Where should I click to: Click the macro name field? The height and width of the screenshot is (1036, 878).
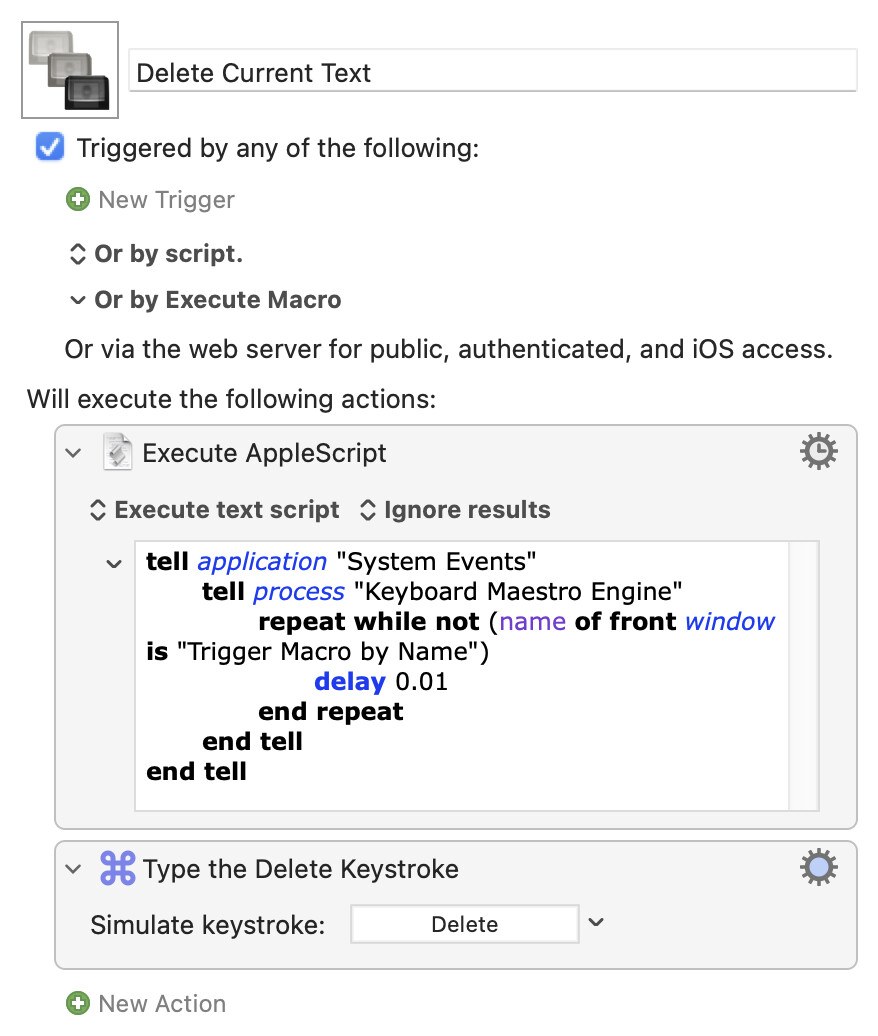pos(493,72)
